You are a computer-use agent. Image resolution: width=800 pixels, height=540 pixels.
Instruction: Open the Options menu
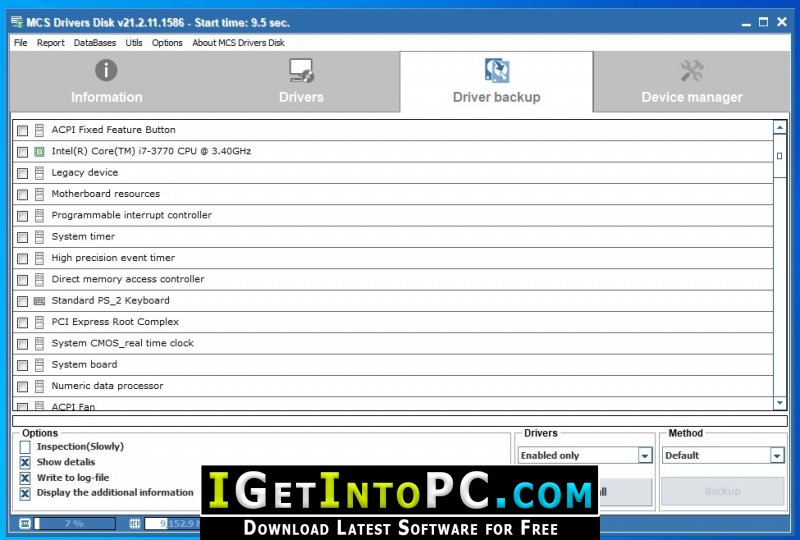(167, 43)
